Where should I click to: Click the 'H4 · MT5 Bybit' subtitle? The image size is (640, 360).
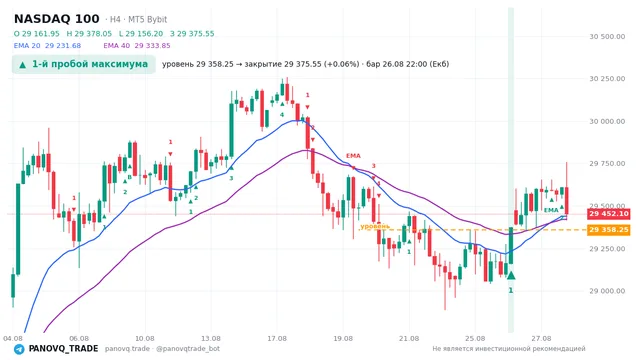click(x=138, y=19)
